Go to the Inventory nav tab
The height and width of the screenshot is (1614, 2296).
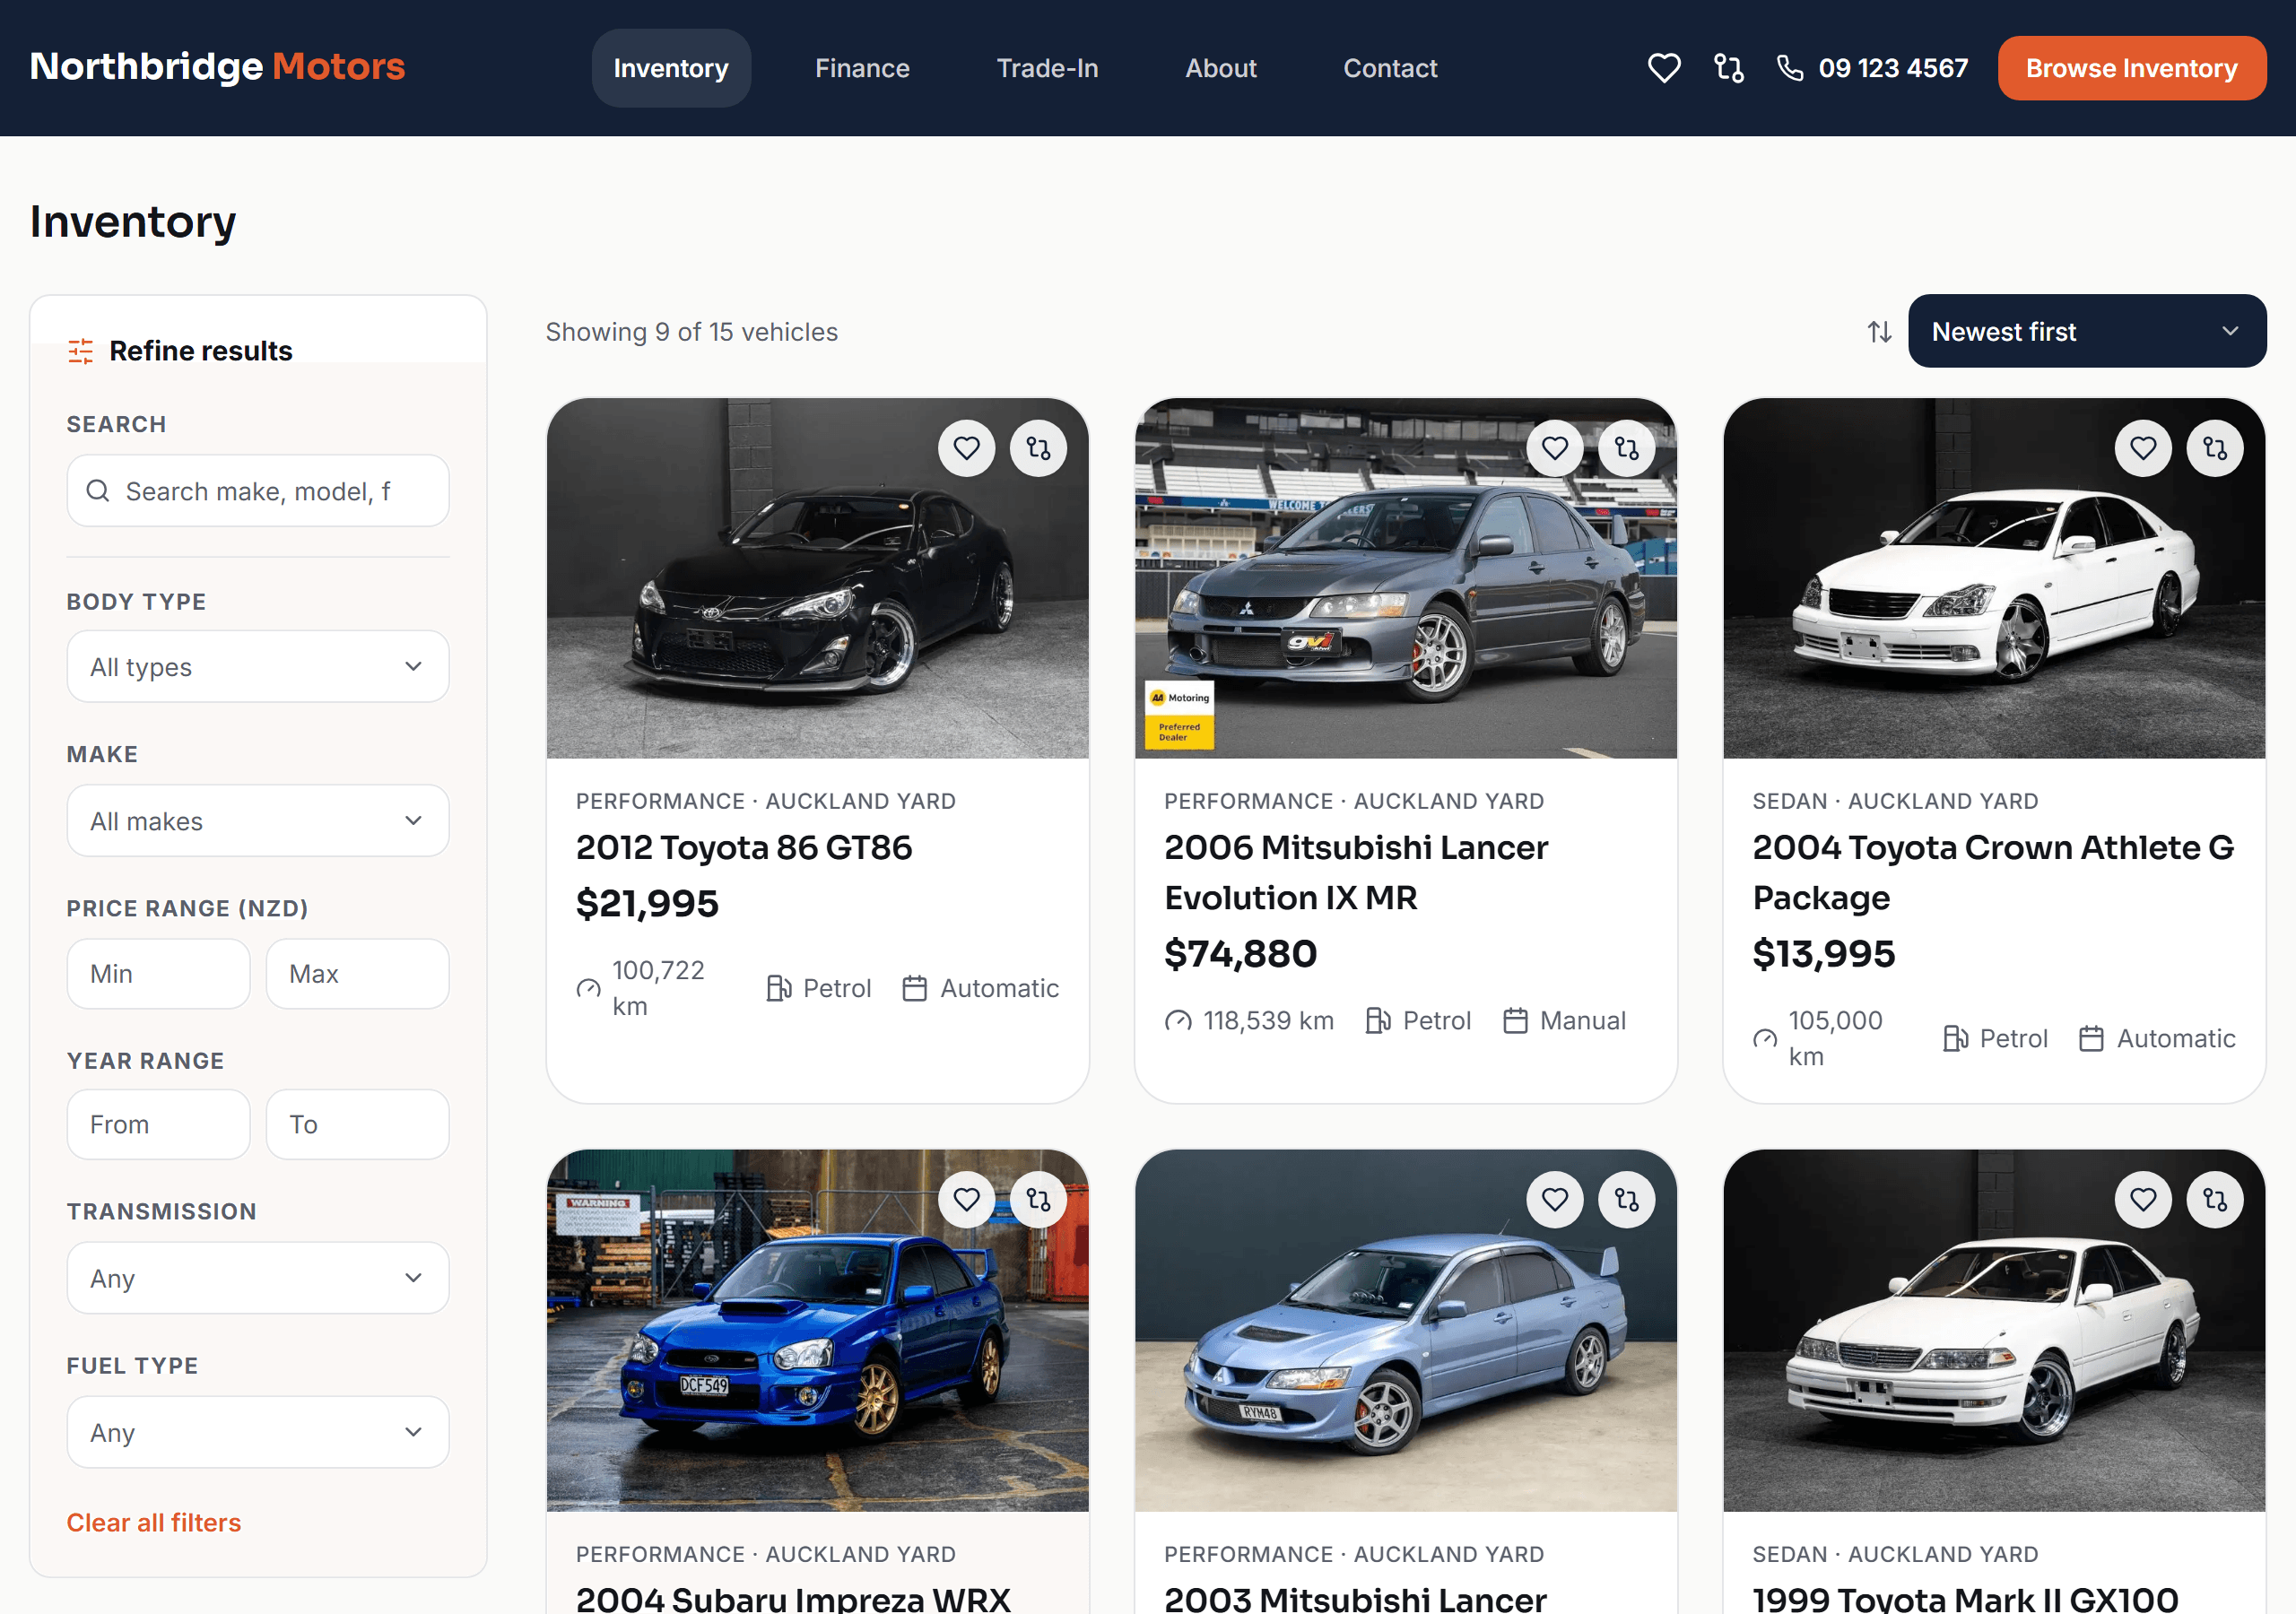click(x=671, y=68)
